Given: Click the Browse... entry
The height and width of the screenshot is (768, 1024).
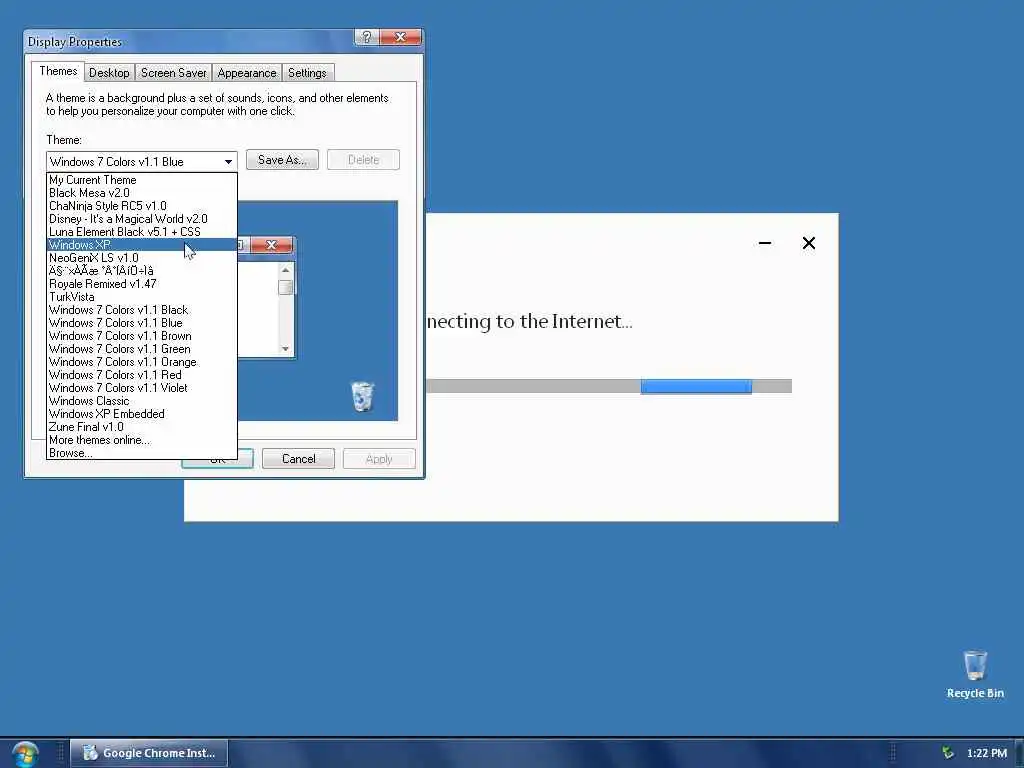Looking at the screenshot, I should point(142,453).
